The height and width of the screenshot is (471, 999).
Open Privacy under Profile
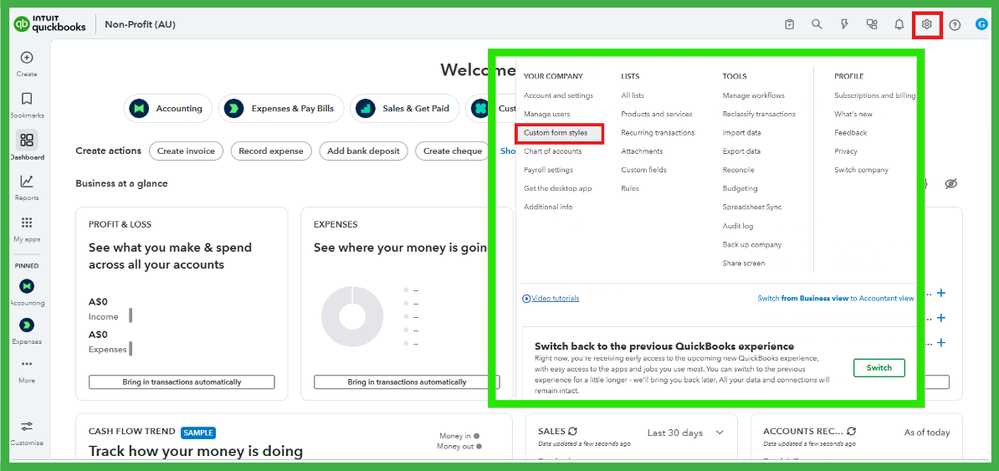tap(845, 151)
